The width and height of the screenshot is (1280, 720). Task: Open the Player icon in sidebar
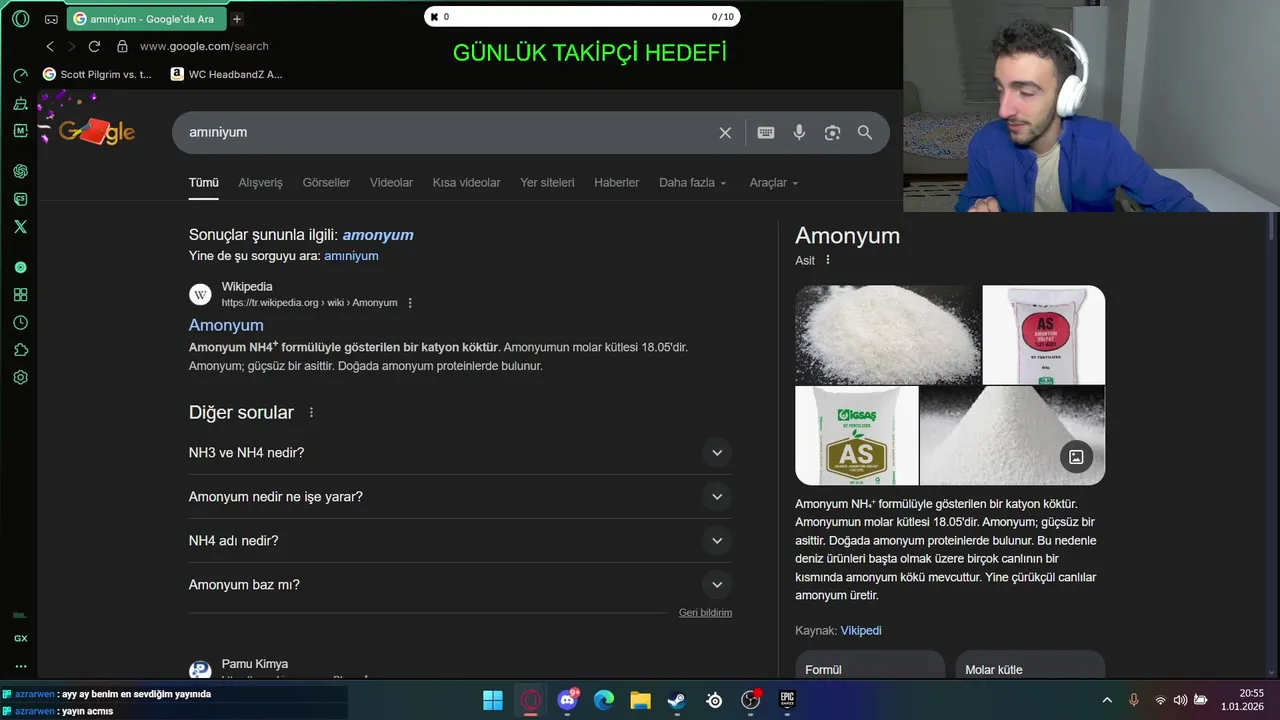pos(20,267)
